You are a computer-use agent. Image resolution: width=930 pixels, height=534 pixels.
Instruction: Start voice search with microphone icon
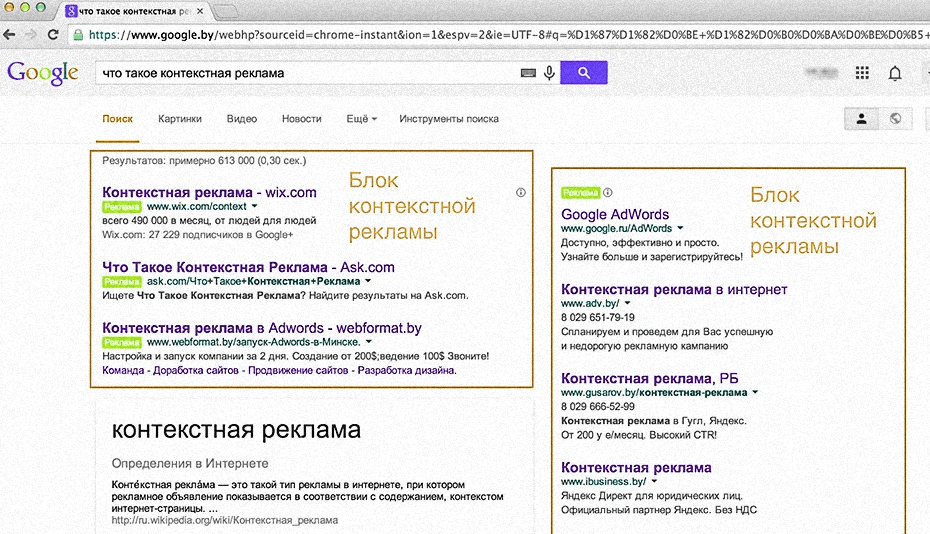(x=550, y=73)
